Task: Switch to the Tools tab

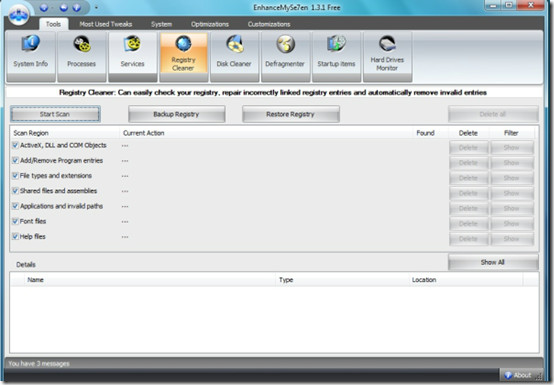Action: click(x=53, y=24)
